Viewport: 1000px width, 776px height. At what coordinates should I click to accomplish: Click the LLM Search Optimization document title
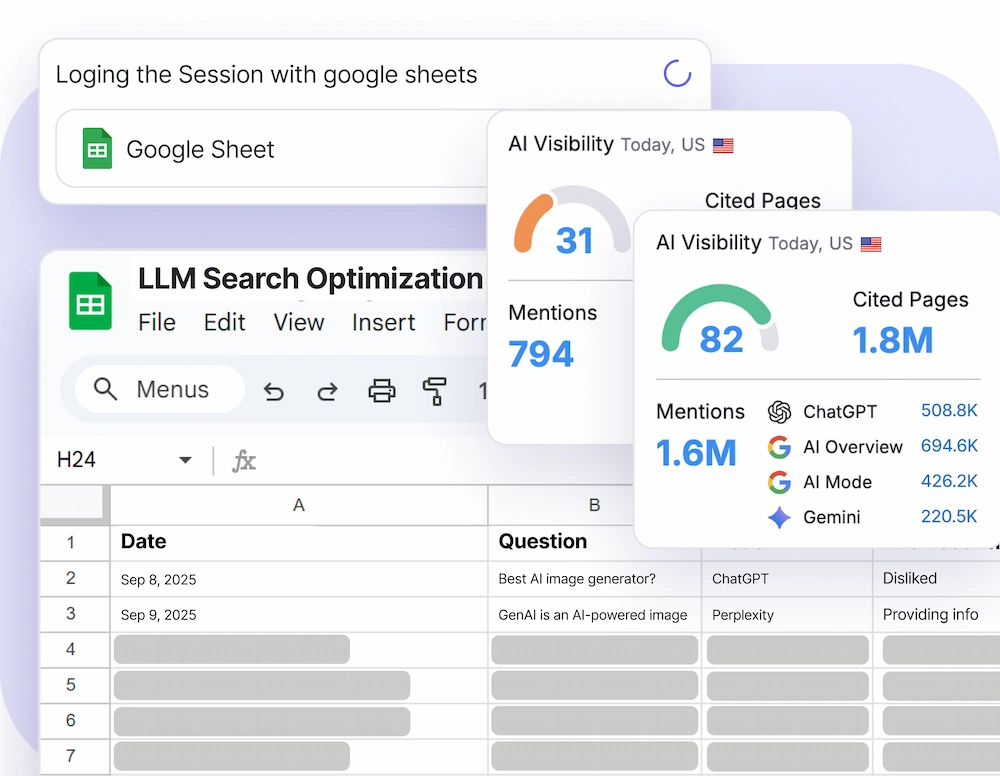(311, 279)
